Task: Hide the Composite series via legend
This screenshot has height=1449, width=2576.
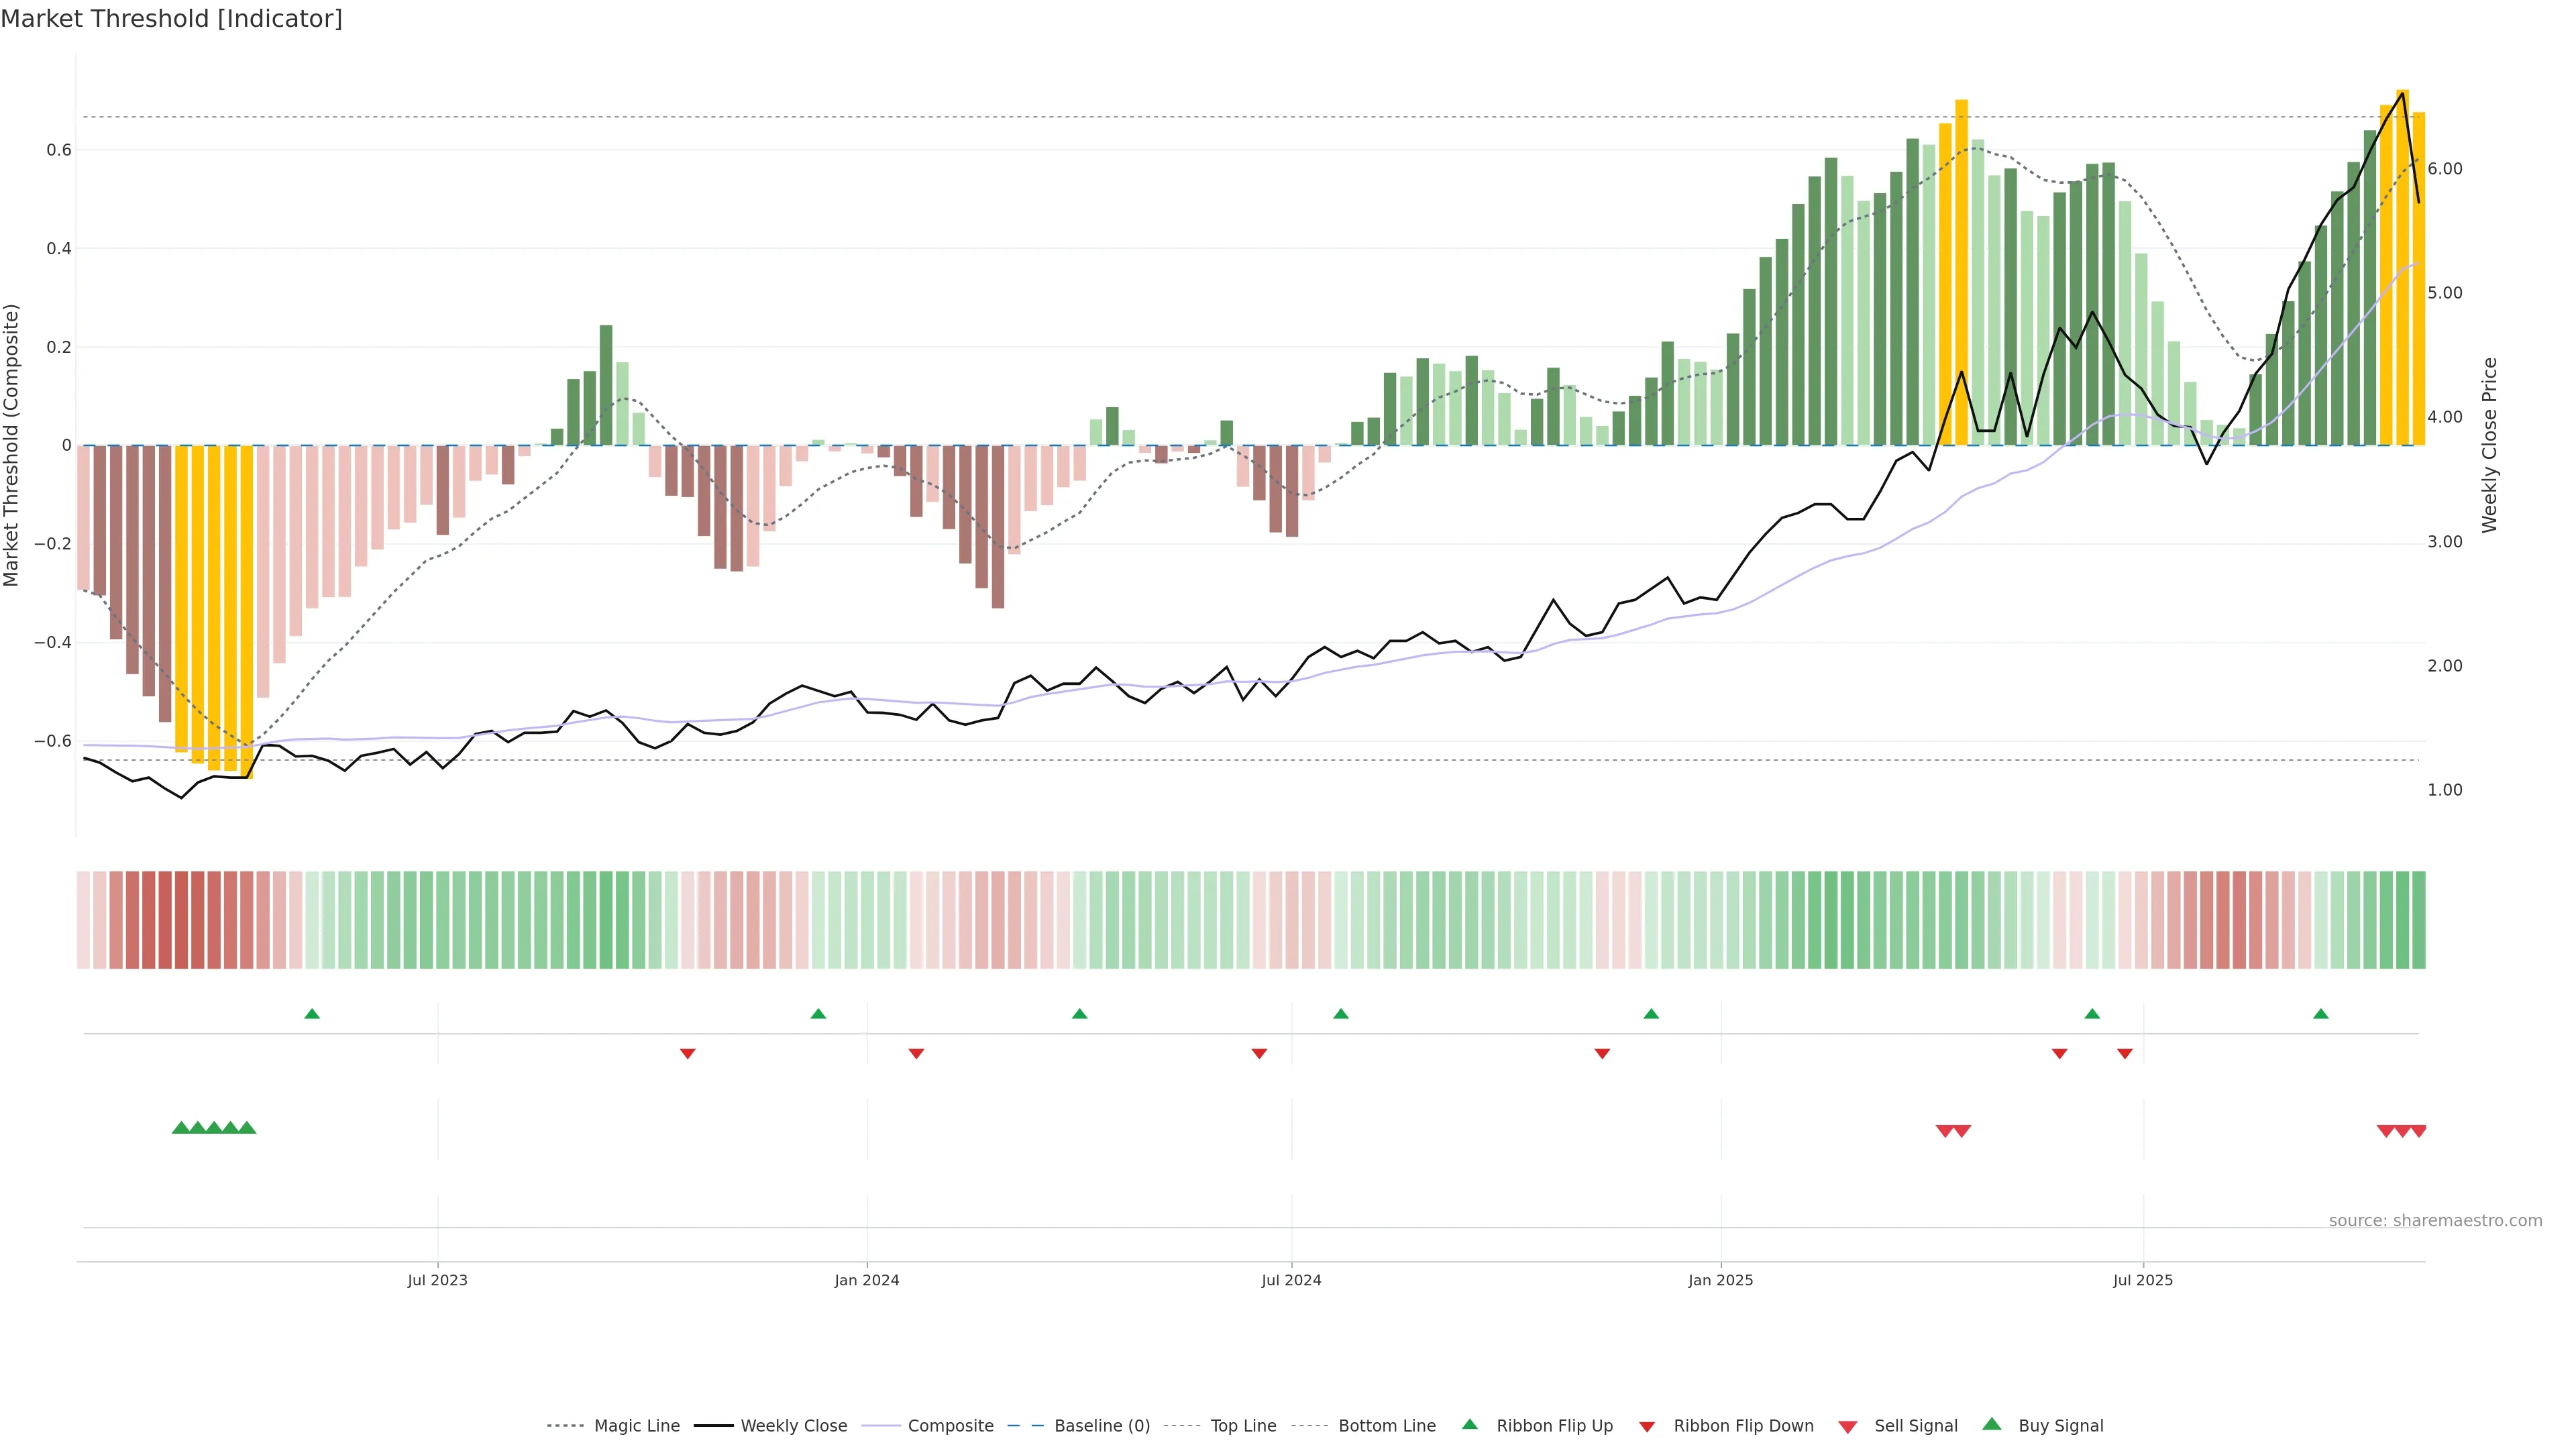Action: coord(950,1426)
